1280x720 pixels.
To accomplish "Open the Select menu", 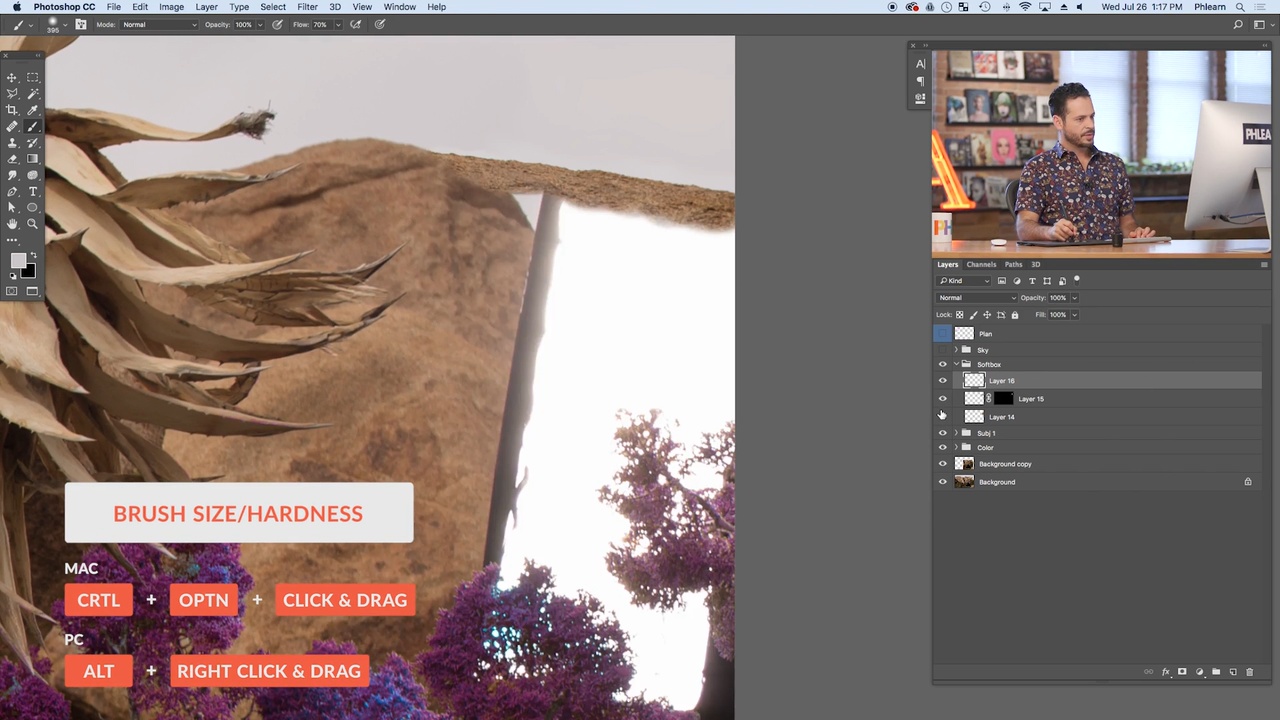I will click(x=273, y=7).
